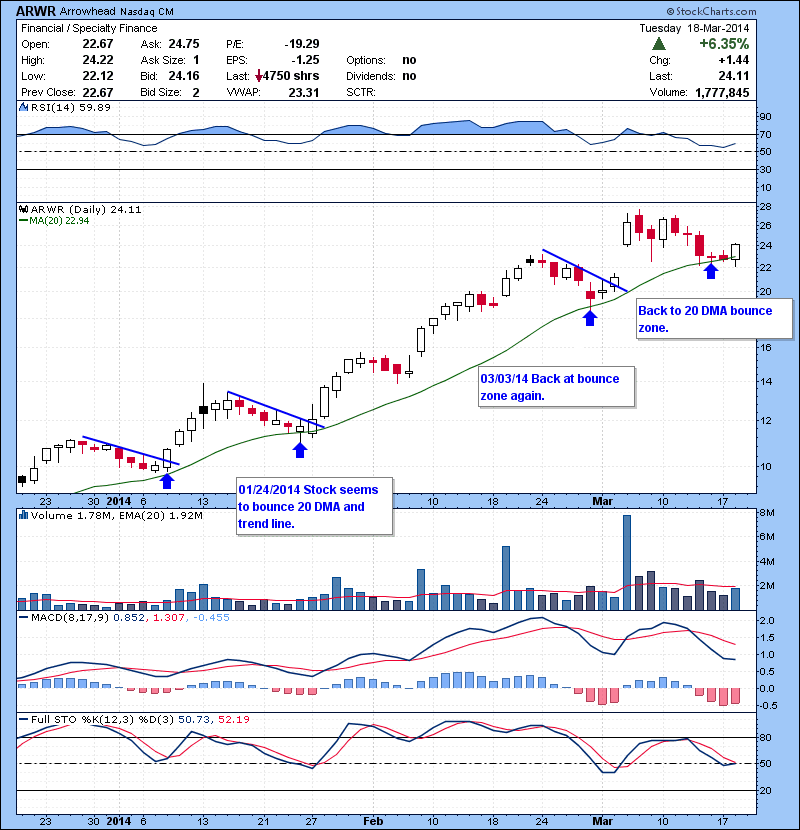Click the Dividends value no
The image size is (800, 830).
click(409, 76)
